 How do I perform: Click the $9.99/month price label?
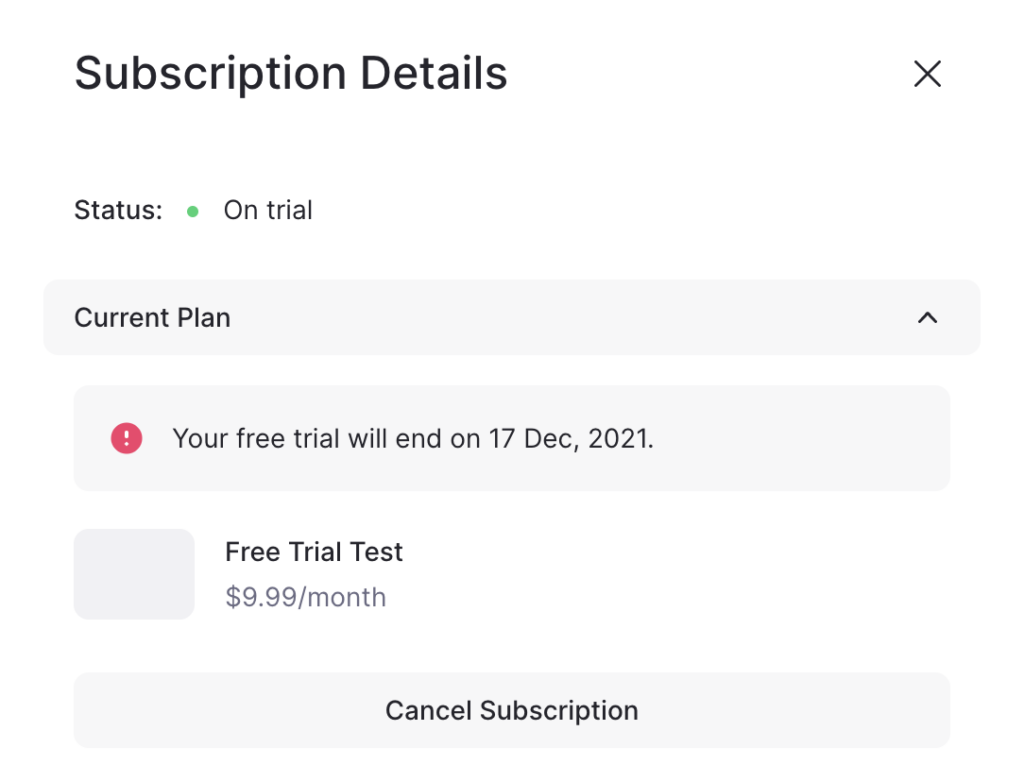[306, 597]
